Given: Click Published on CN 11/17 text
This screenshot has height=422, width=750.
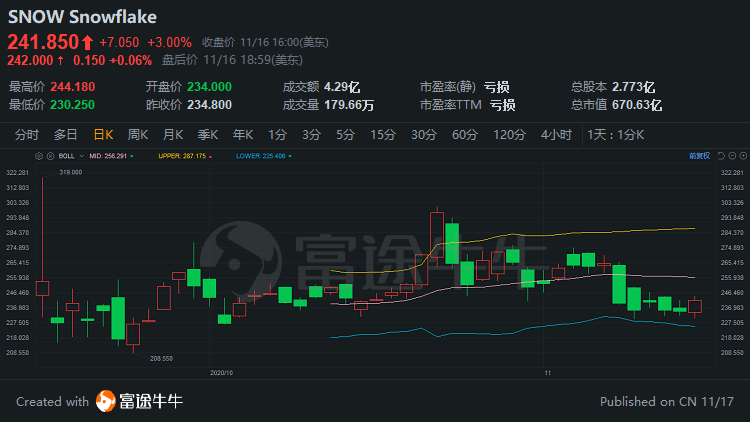Looking at the screenshot, I should 666,401.
